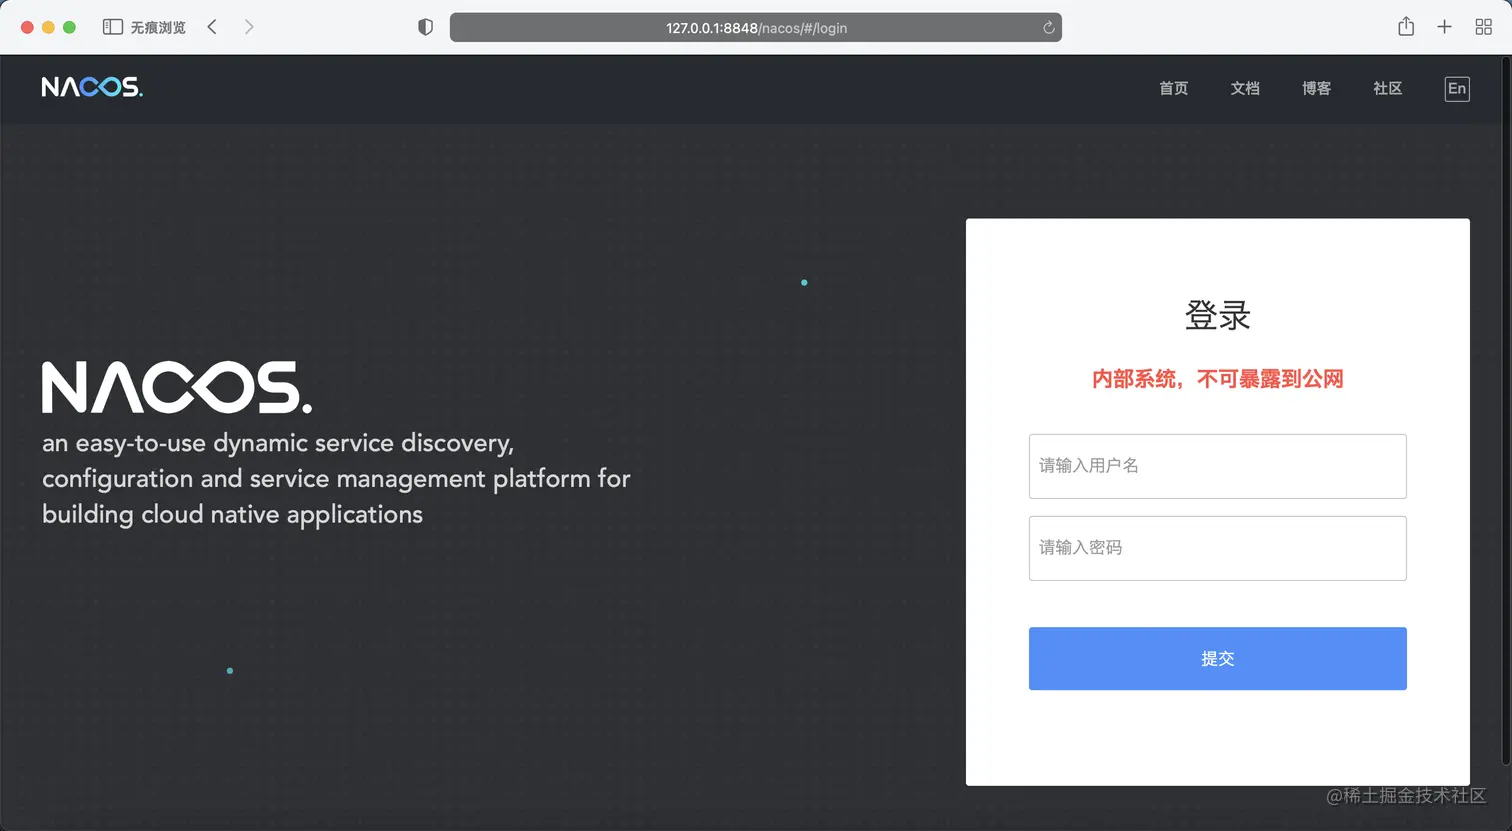This screenshot has height=831, width=1512.
Task: Go forward with Safari forward arrow
Action: [x=249, y=27]
